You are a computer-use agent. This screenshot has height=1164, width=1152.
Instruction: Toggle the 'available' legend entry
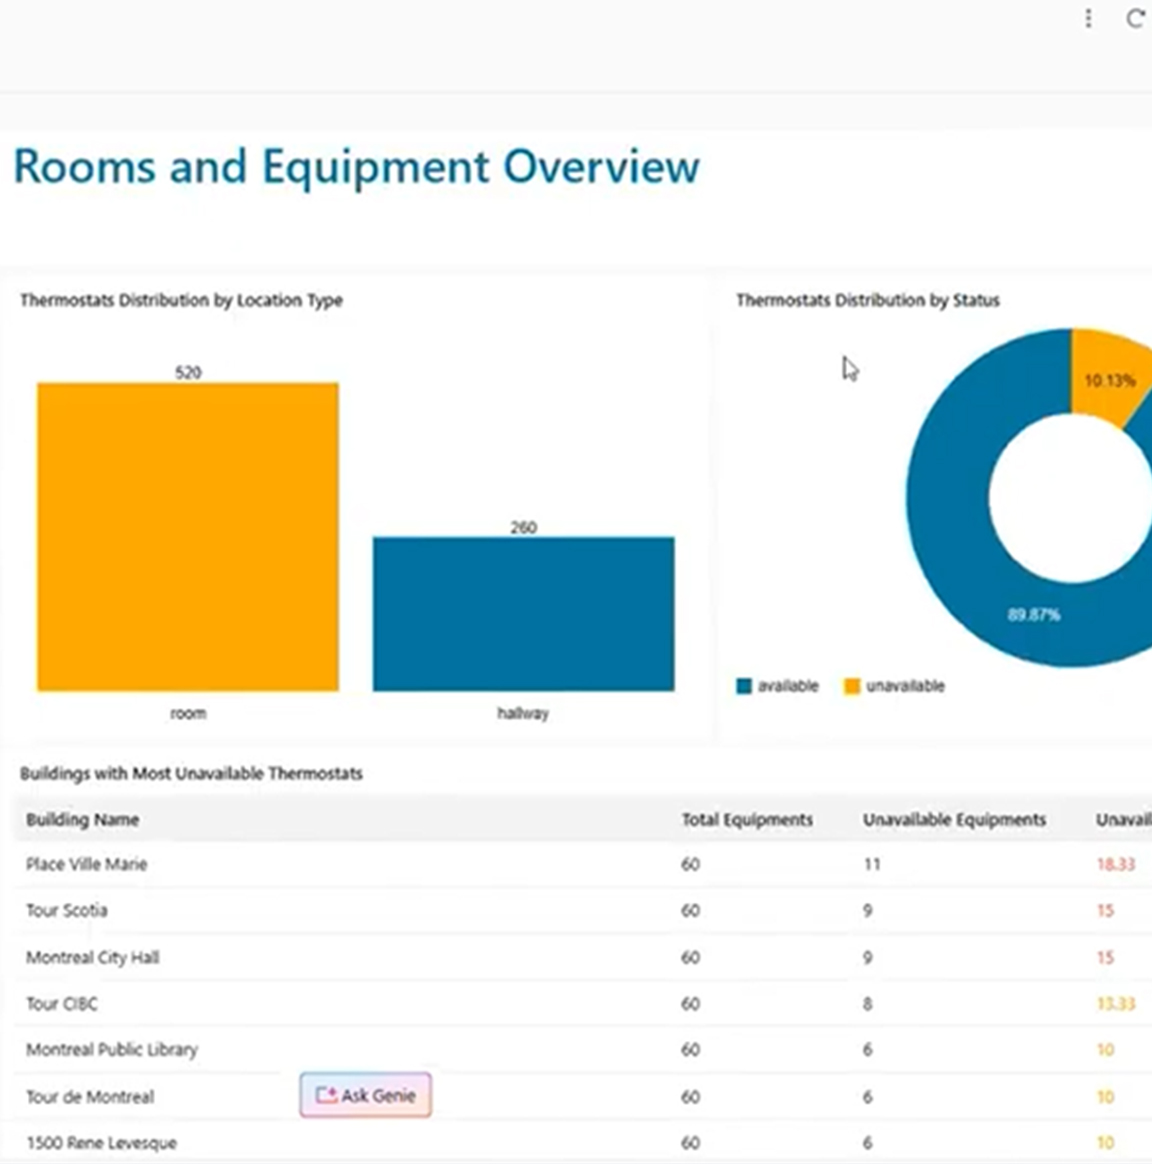[787, 686]
